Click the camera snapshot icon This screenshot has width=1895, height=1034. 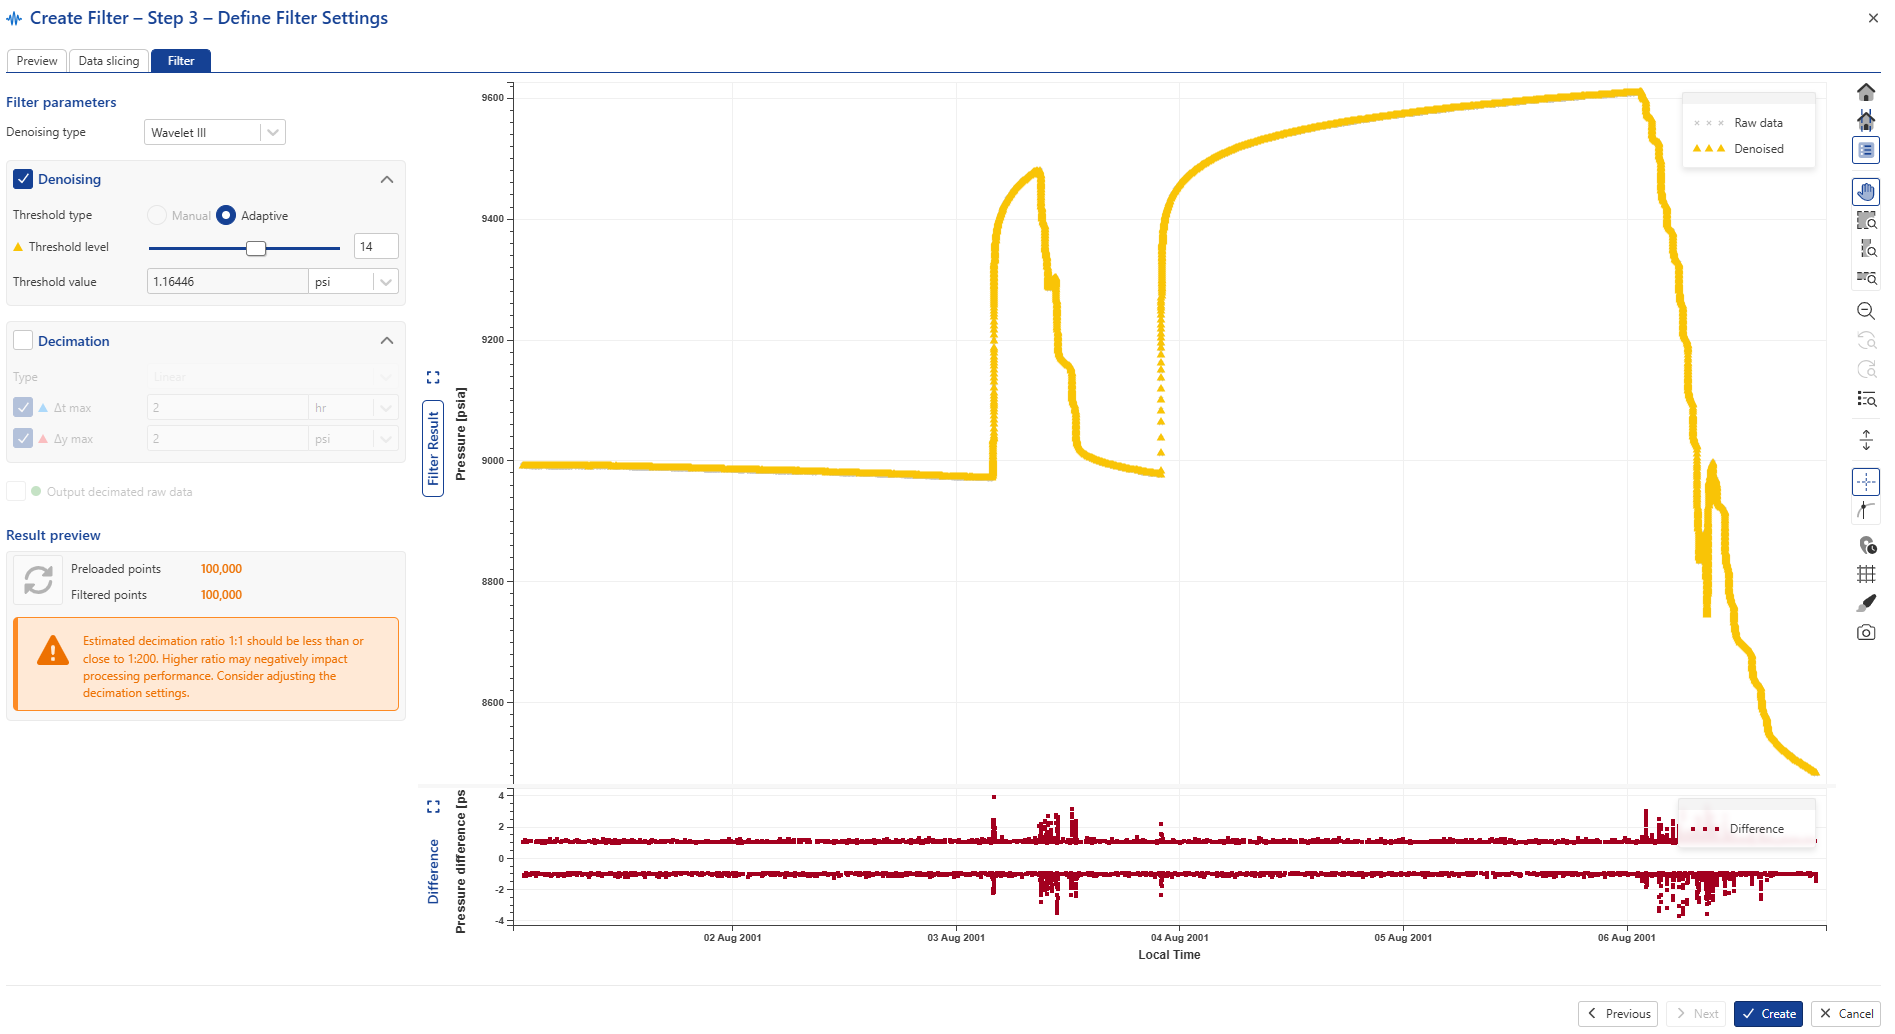(x=1866, y=632)
